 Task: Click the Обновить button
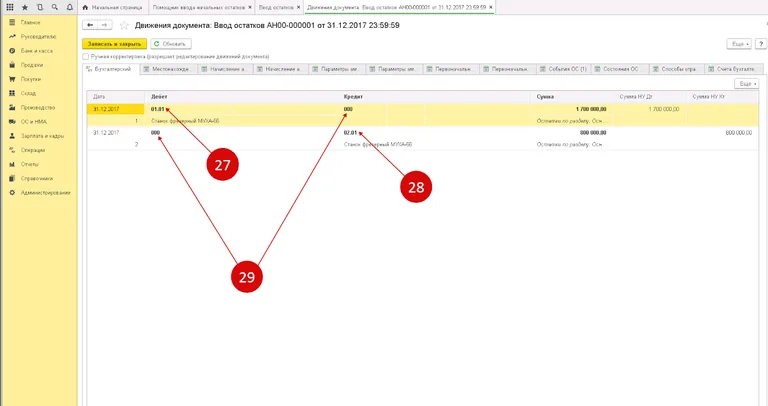point(170,44)
